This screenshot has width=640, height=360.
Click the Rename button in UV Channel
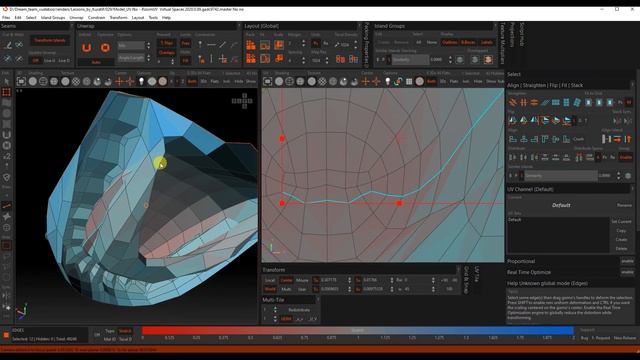tap(624, 205)
